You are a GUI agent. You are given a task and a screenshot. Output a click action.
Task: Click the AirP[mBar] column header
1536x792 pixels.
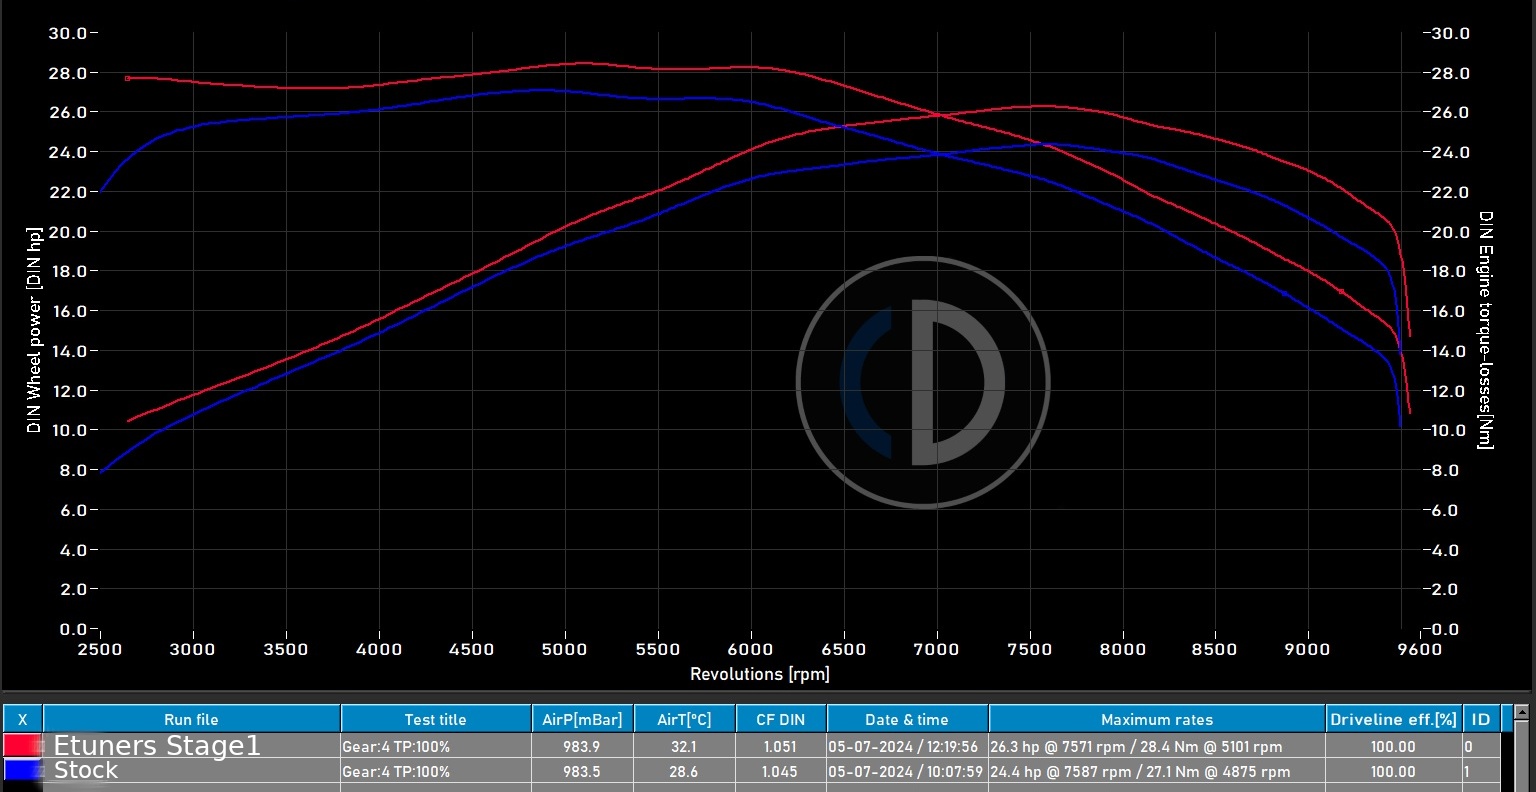(x=582, y=719)
